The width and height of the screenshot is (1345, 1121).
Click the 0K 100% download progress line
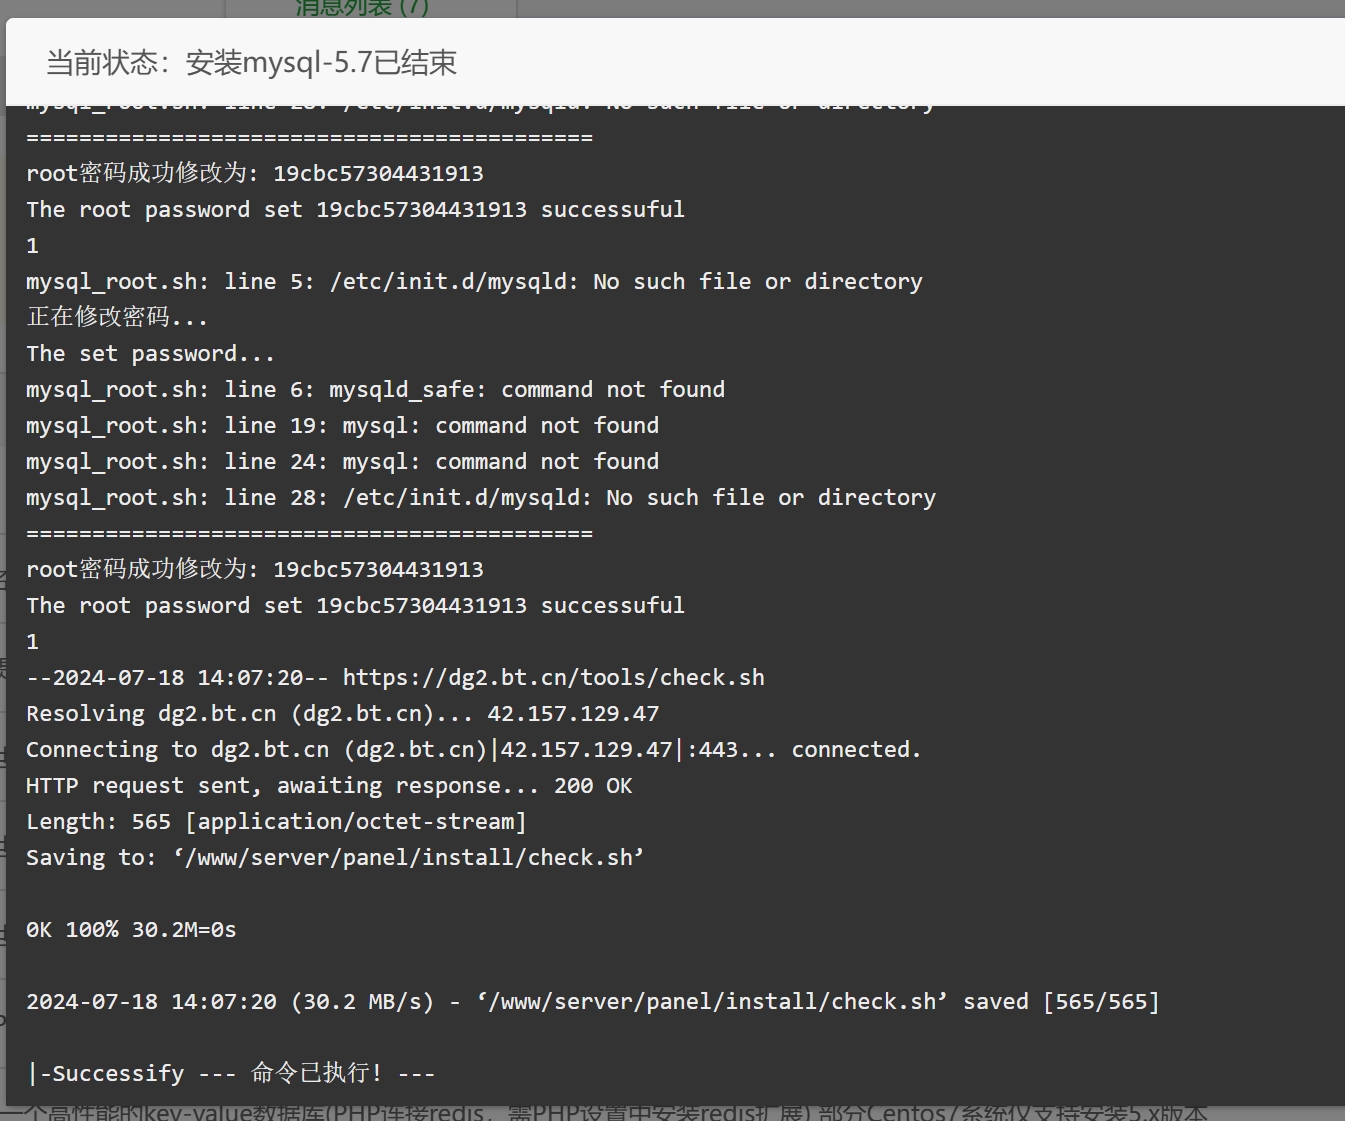[131, 930]
